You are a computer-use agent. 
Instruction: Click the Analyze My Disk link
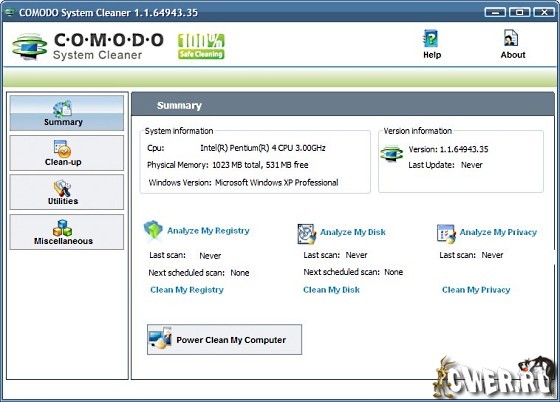353,232
